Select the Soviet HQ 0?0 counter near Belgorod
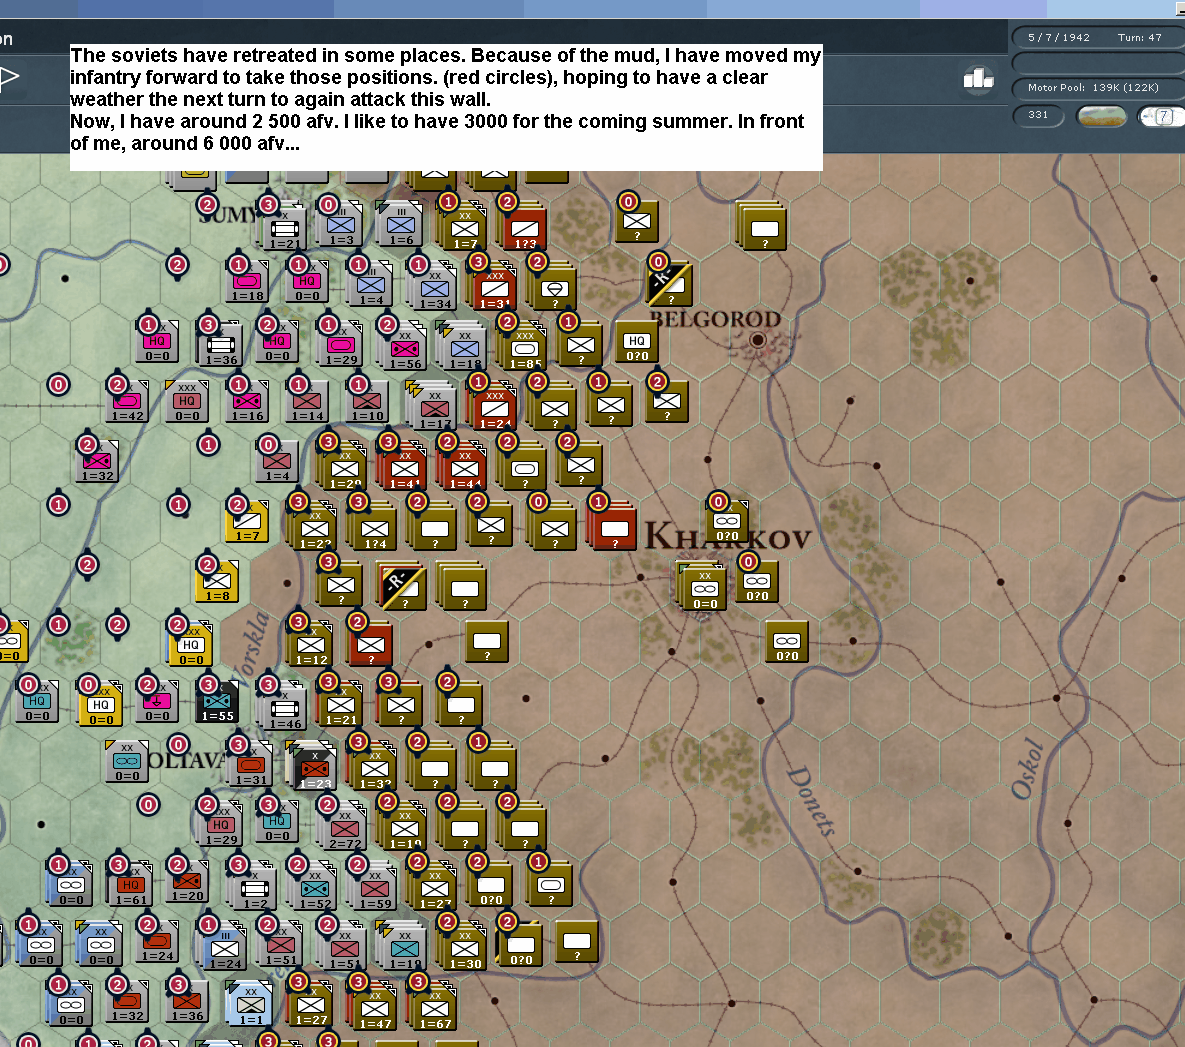The height and width of the screenshot is (1047, 1185). coord(636,342)
